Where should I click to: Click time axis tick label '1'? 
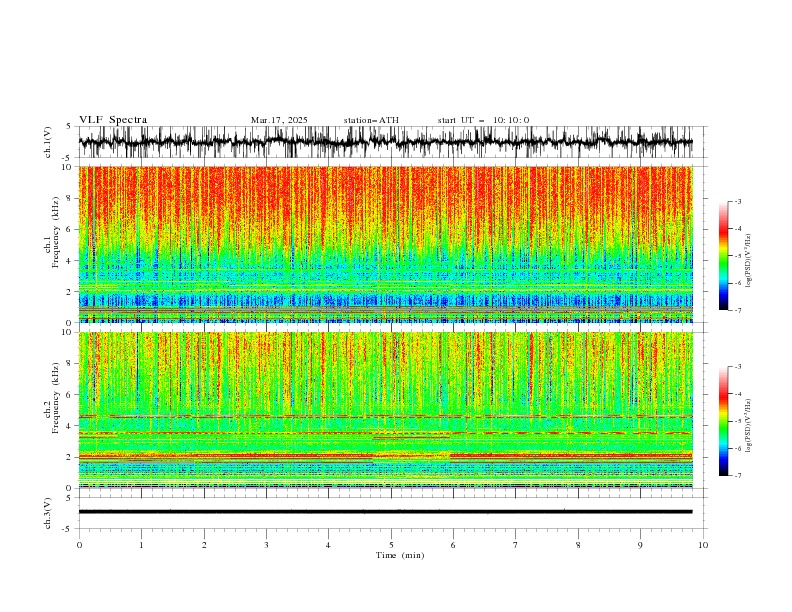(x=141, y=545)
